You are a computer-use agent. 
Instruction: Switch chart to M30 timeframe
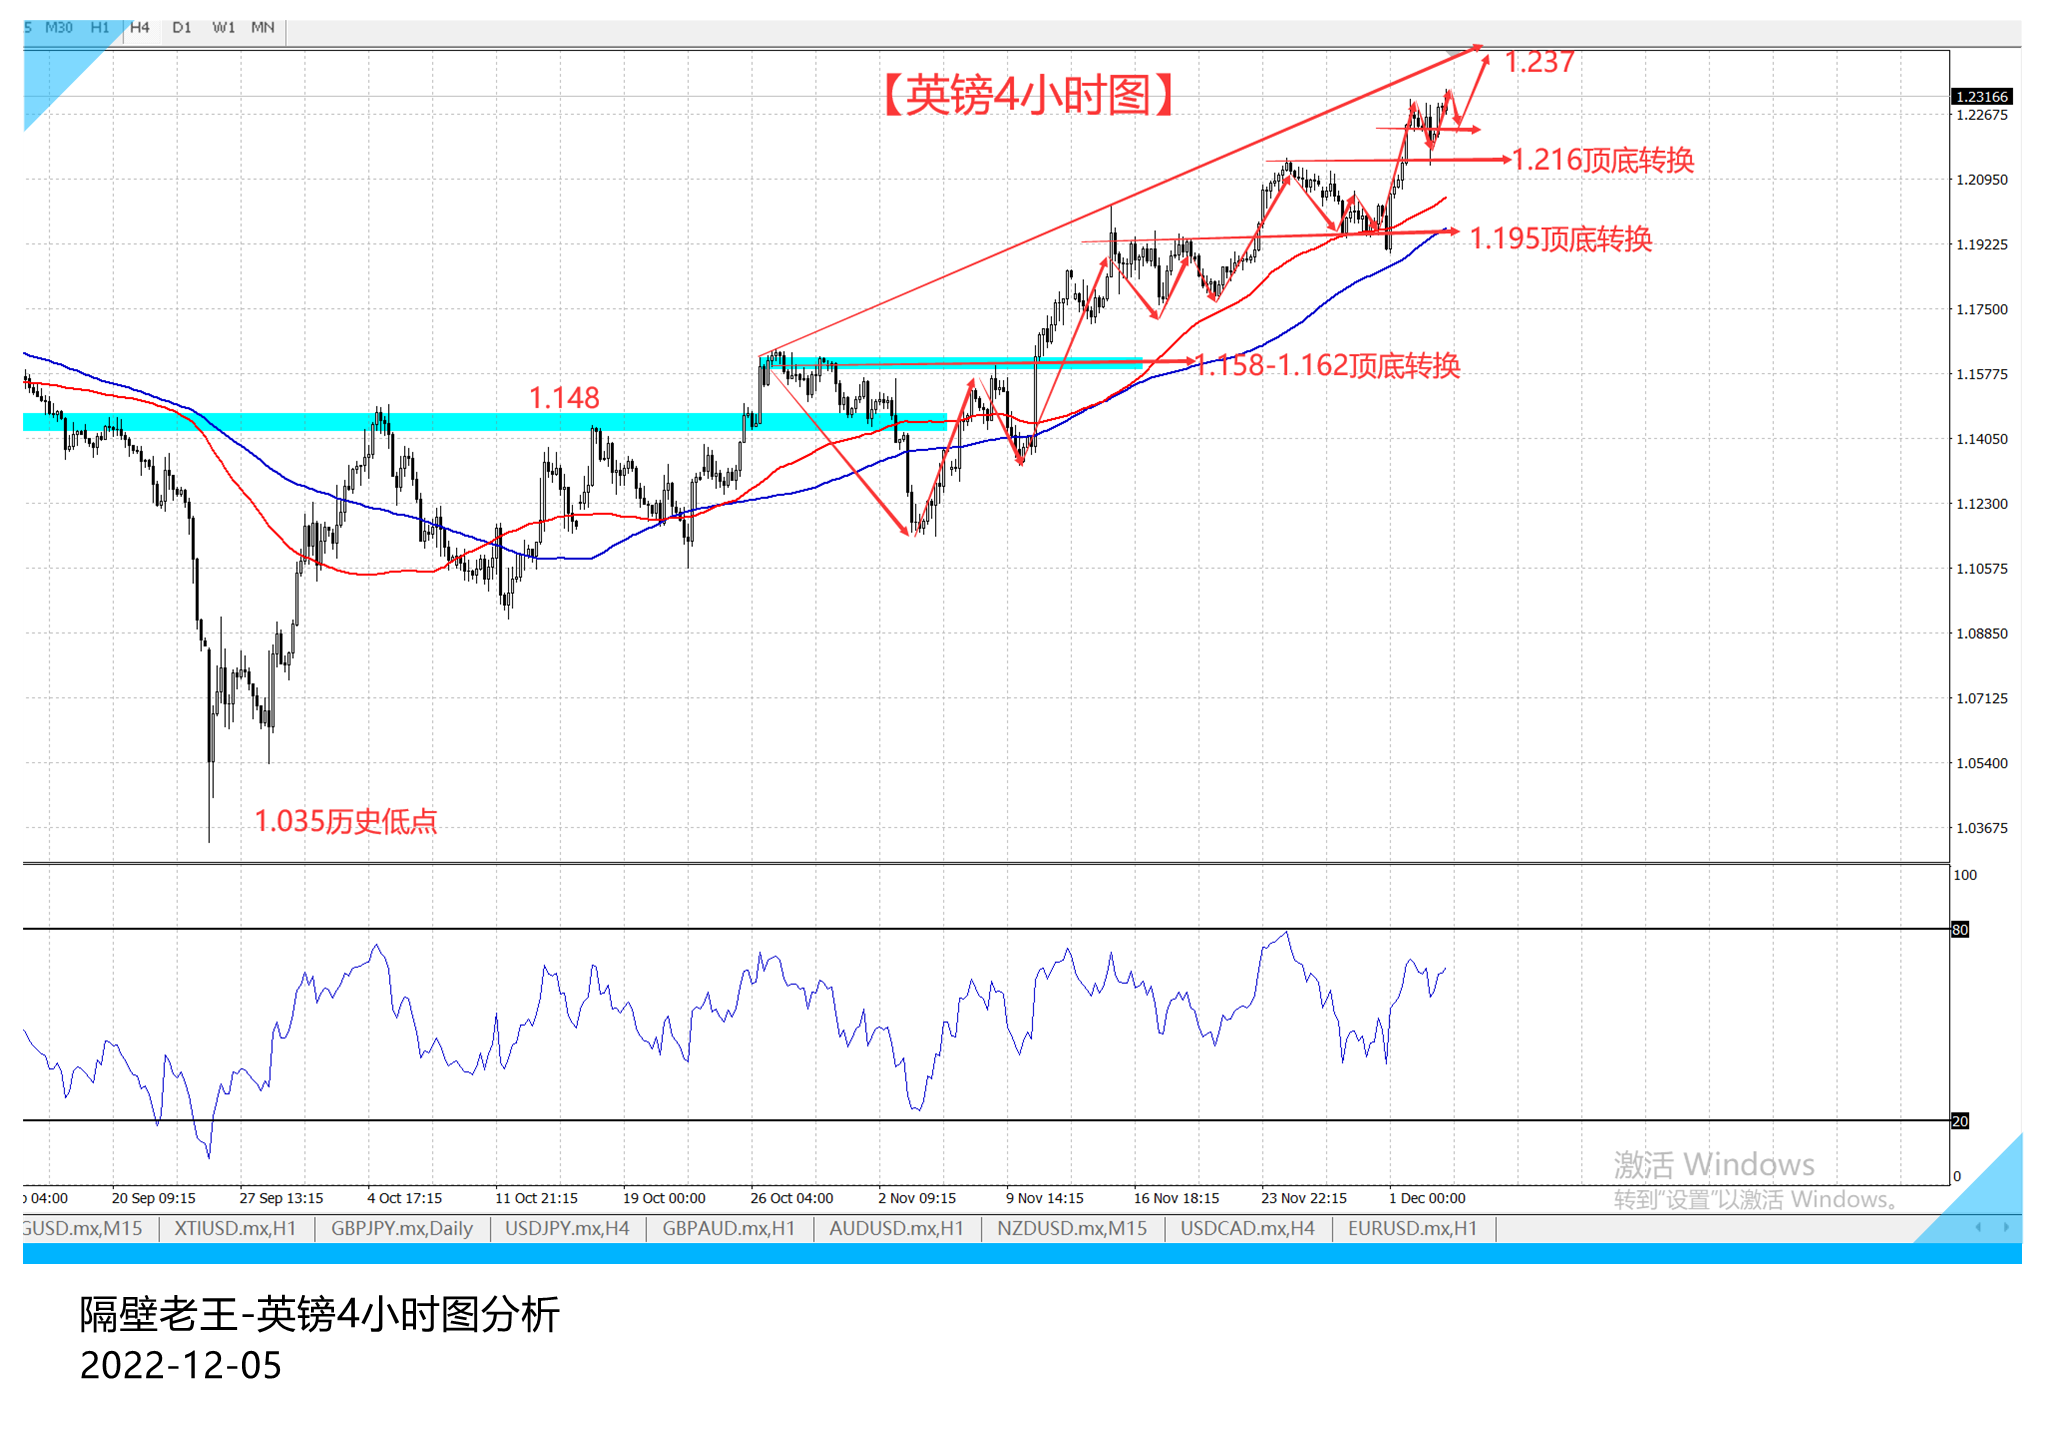click(59, 28)
